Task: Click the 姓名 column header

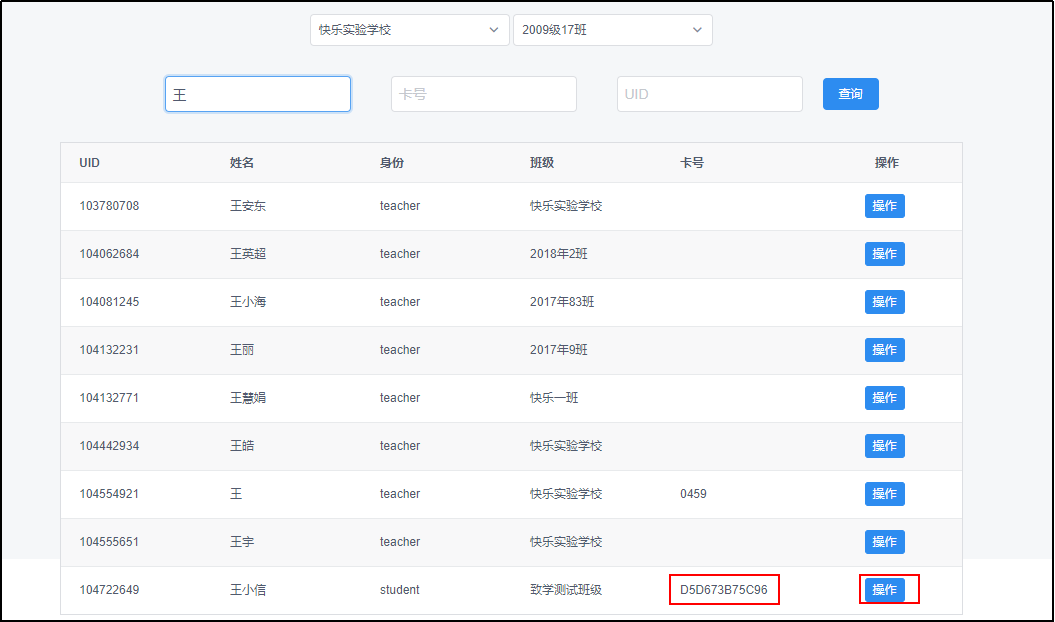Action: (x=242, y=163)
